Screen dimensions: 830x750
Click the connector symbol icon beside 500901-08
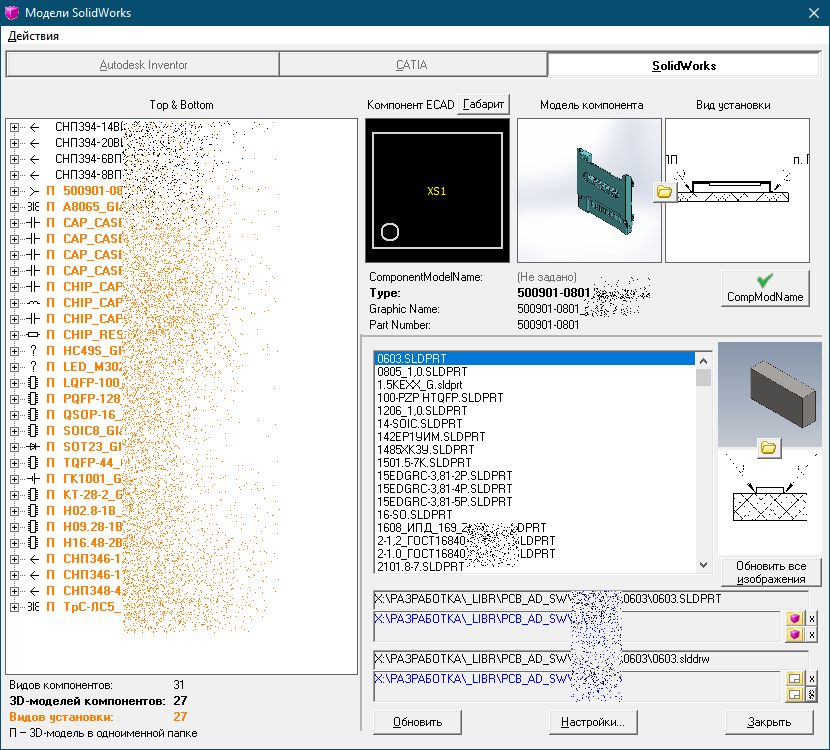click(34, 191)
